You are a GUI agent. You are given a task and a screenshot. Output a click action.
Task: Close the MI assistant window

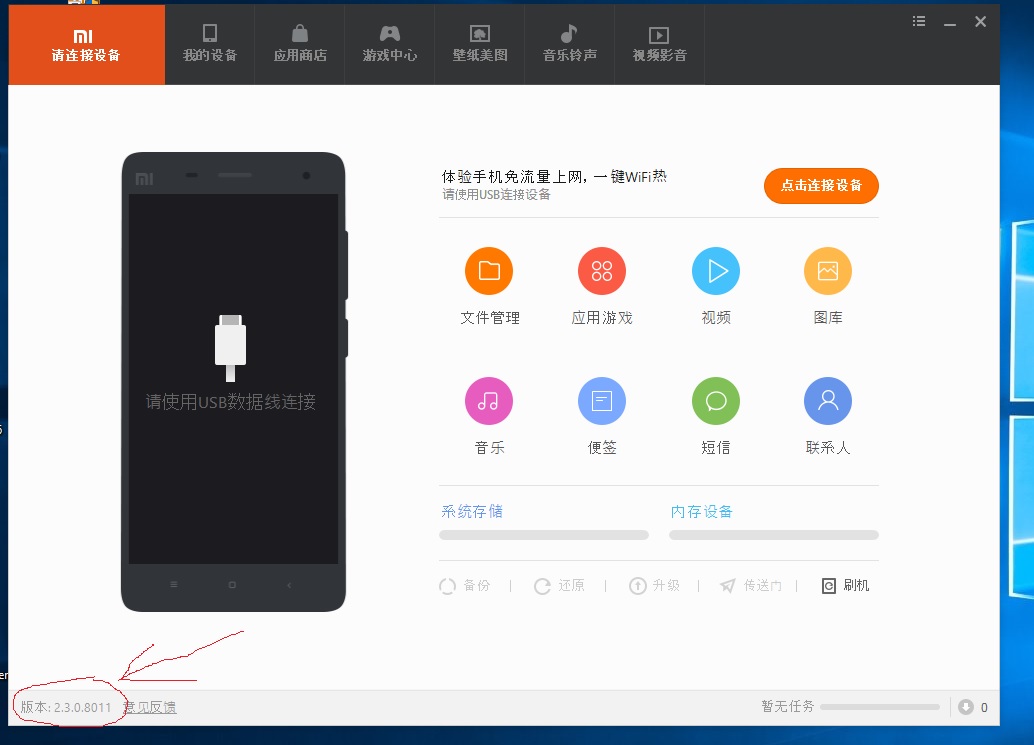[x=981, y=22]
